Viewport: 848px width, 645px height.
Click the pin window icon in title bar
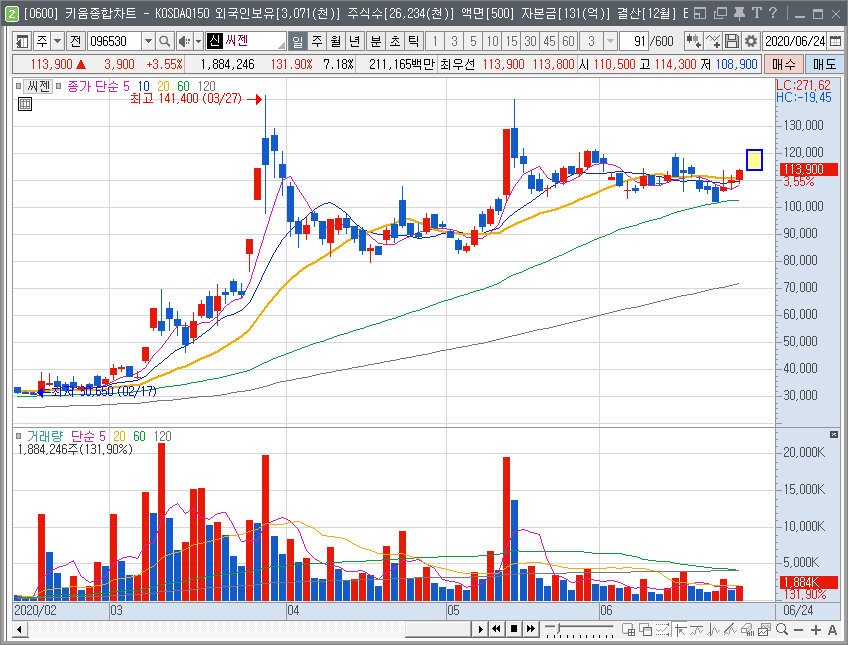739,14
